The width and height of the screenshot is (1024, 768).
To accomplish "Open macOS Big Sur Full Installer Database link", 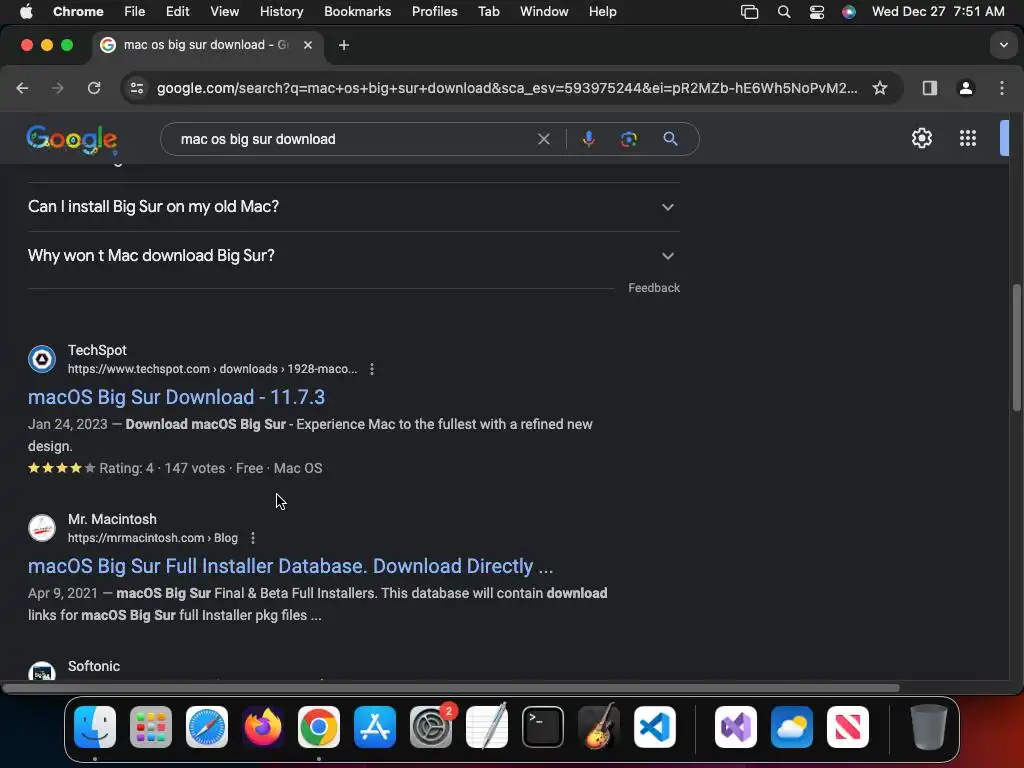I will 291,566.
